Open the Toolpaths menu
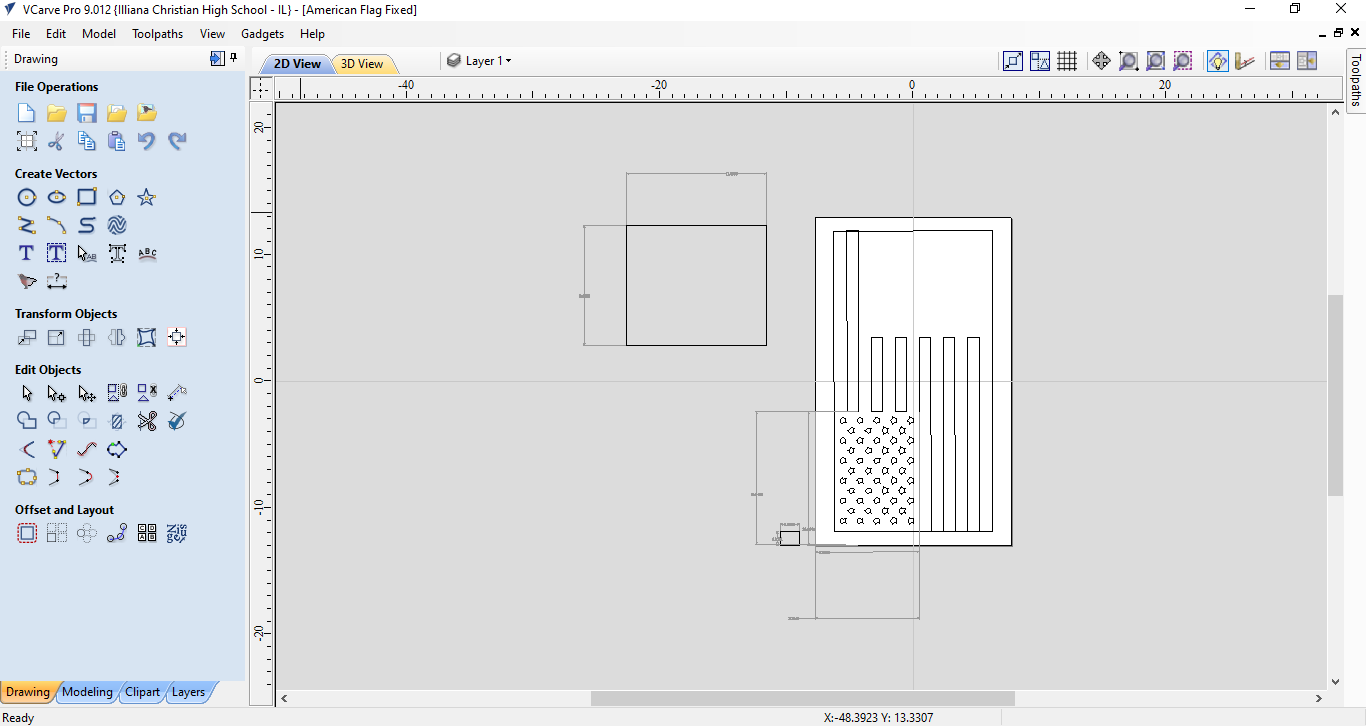 158,34
